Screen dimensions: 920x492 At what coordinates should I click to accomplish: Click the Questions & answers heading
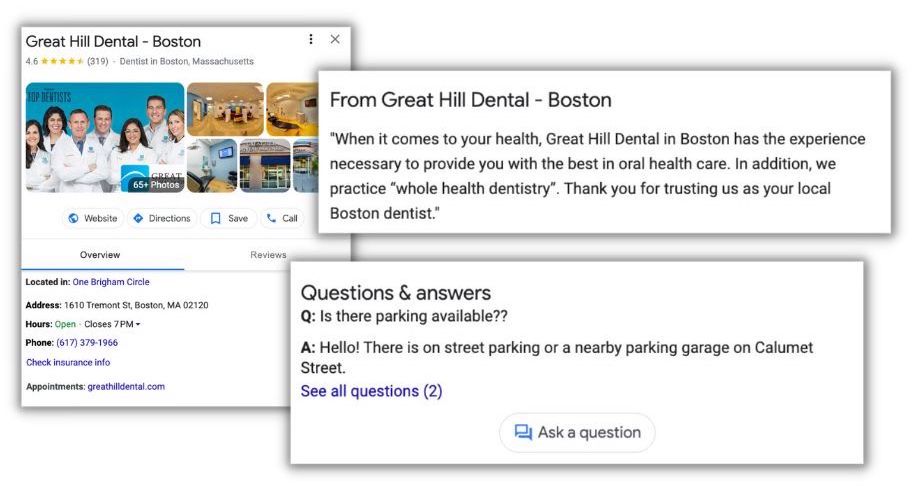click(x=395, y=293)
